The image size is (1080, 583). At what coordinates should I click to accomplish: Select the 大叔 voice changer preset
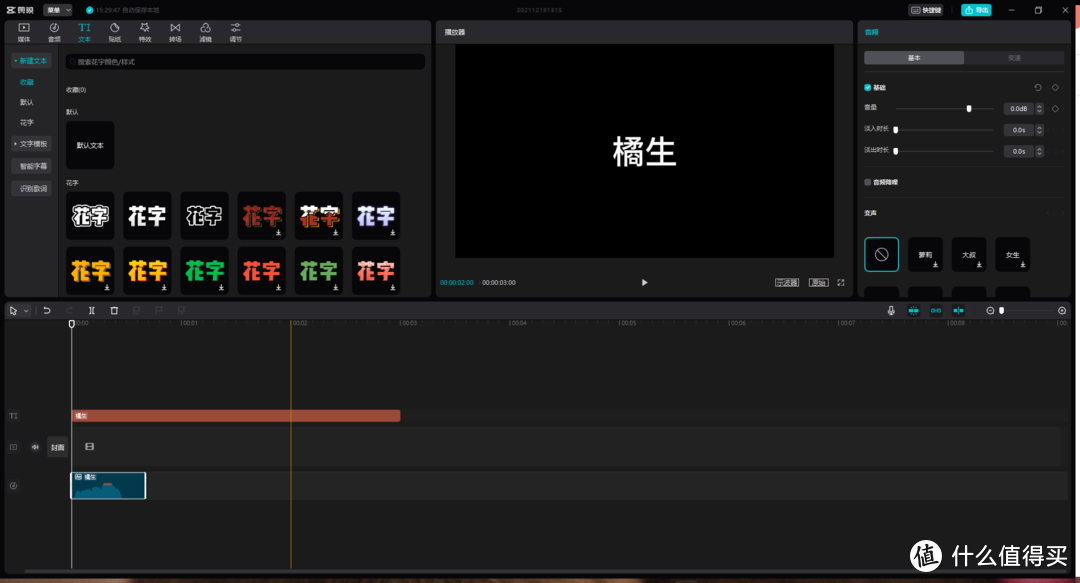point(969,254)
